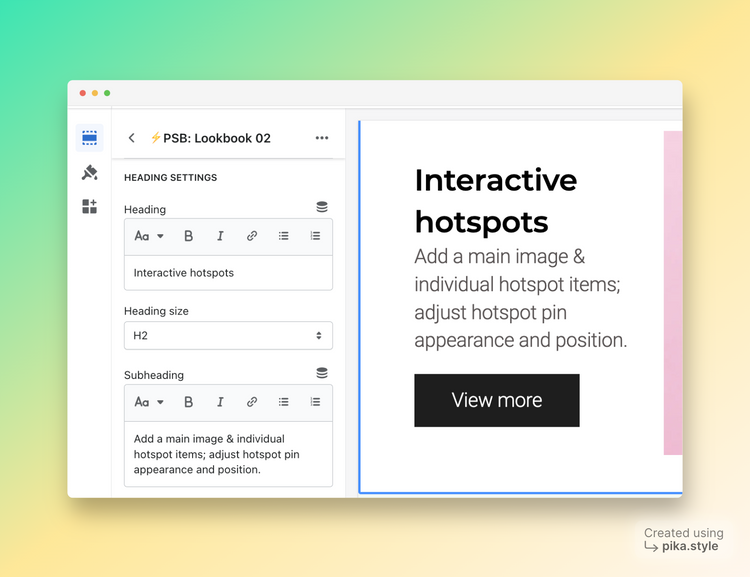Screen dimensions: 750x577
Task: Toggle italic in the Heading editor
Action: click(x=220, y=236)
